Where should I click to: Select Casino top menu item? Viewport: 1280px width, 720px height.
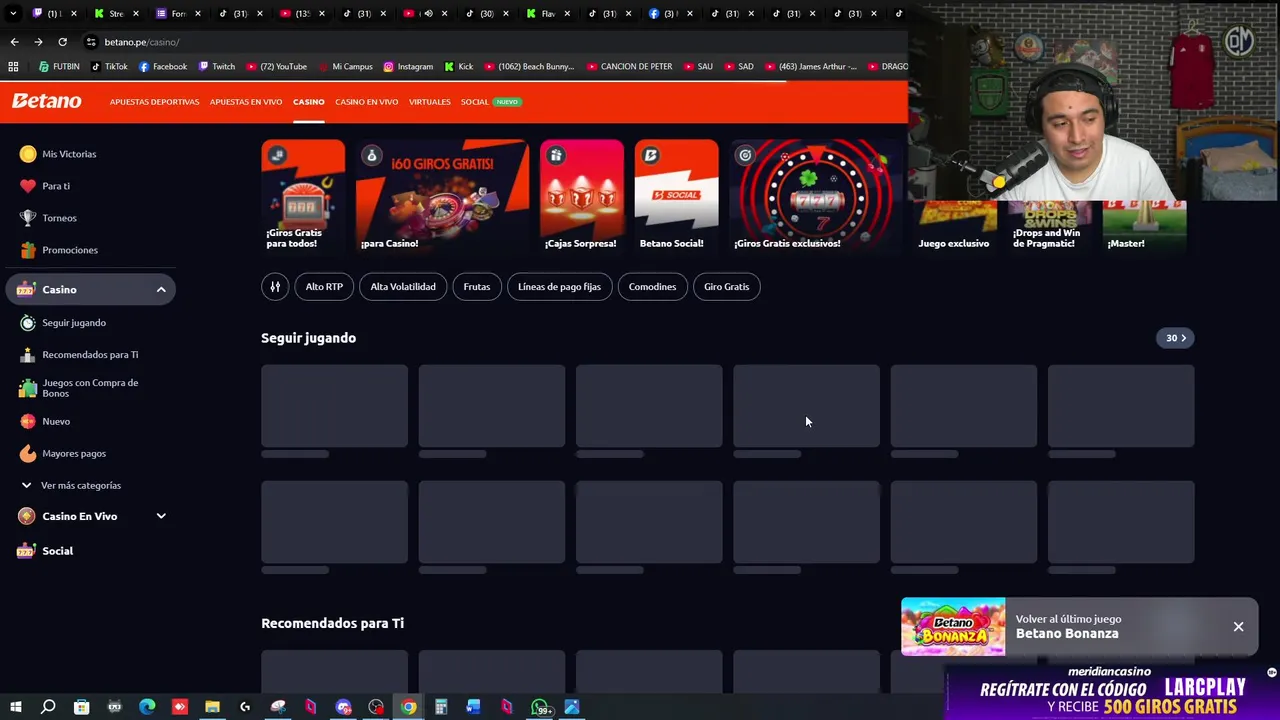308,102
